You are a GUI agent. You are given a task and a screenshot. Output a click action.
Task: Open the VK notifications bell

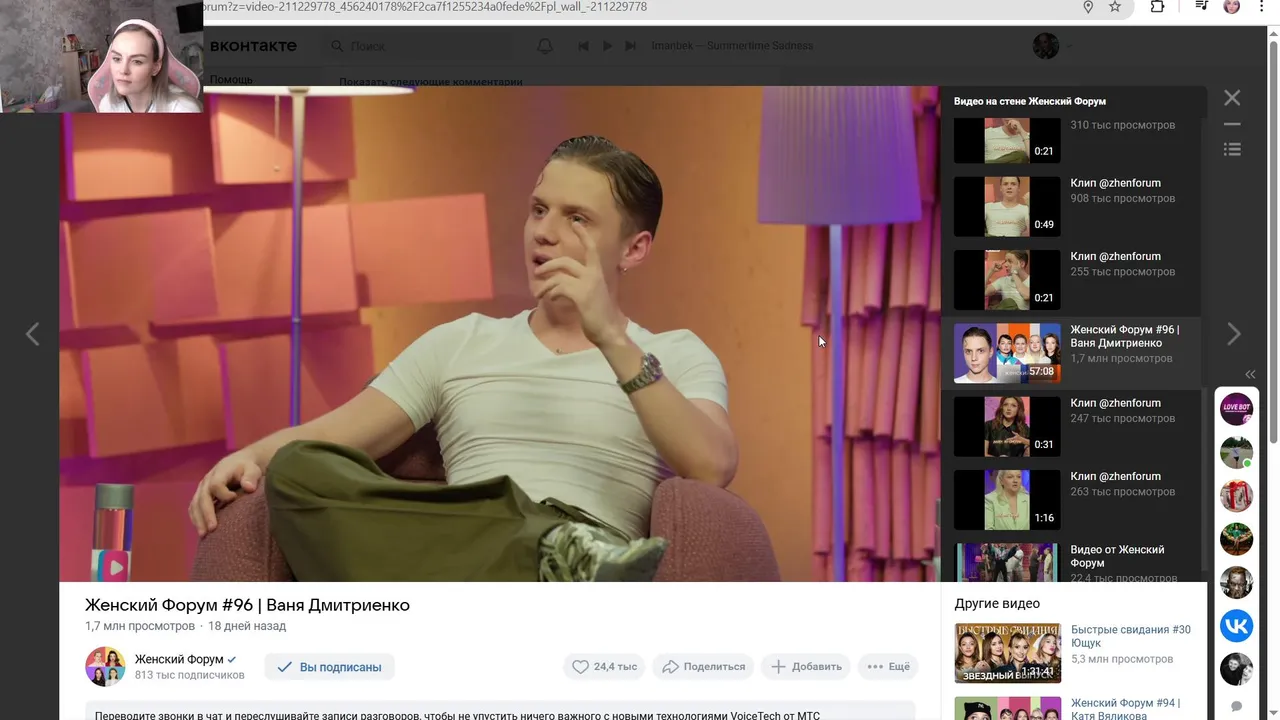[545, 46]
